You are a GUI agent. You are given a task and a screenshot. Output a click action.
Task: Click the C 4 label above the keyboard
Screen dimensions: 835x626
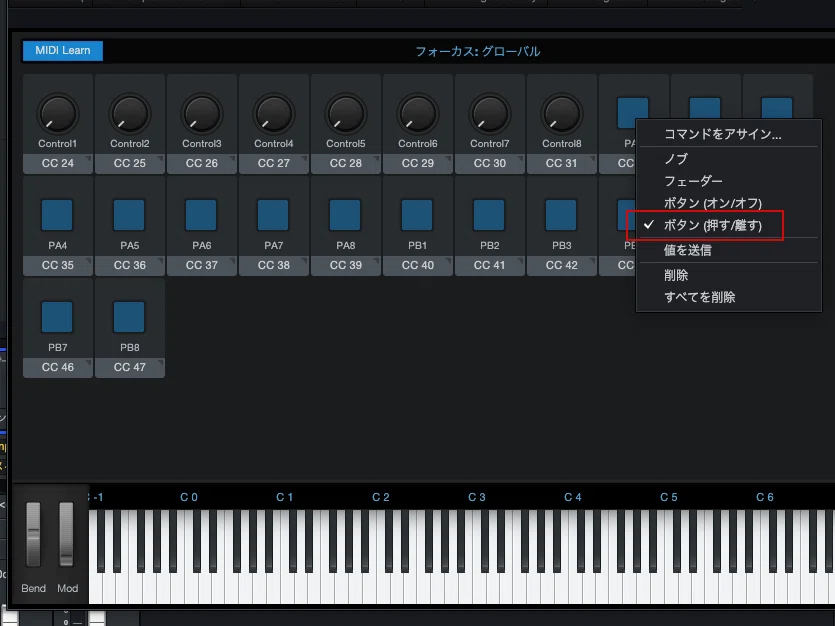pyautogui.click(x=573, y=497)
